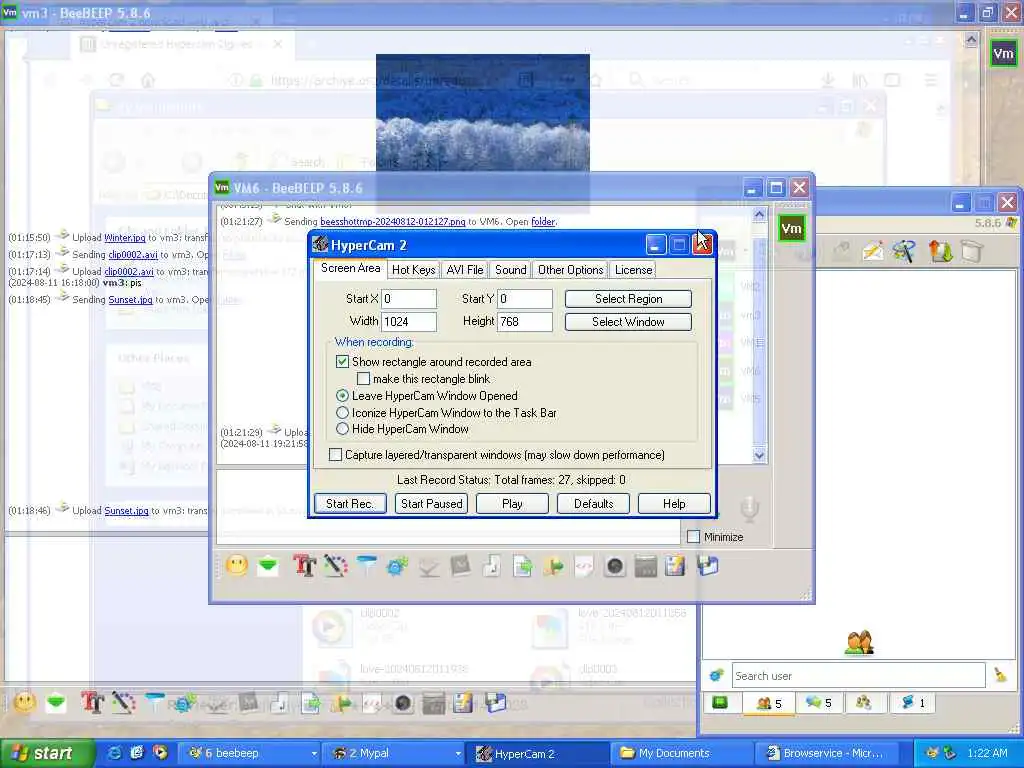Open the Sound tab
The width and height of the screenshot is (1024, 768).
coord(511,270)
